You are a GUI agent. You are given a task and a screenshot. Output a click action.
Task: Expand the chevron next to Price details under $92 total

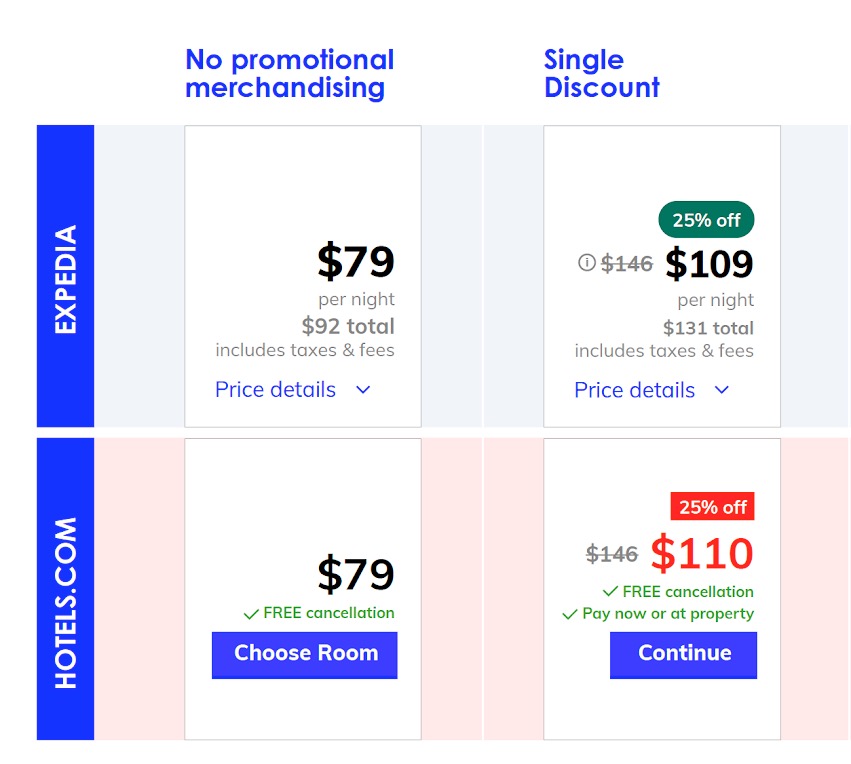point(363,390)
